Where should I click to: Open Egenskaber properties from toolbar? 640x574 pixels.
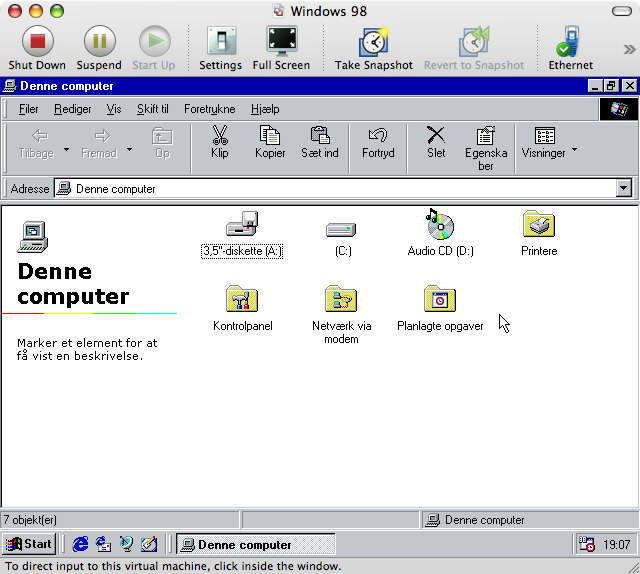coord(486,149)
